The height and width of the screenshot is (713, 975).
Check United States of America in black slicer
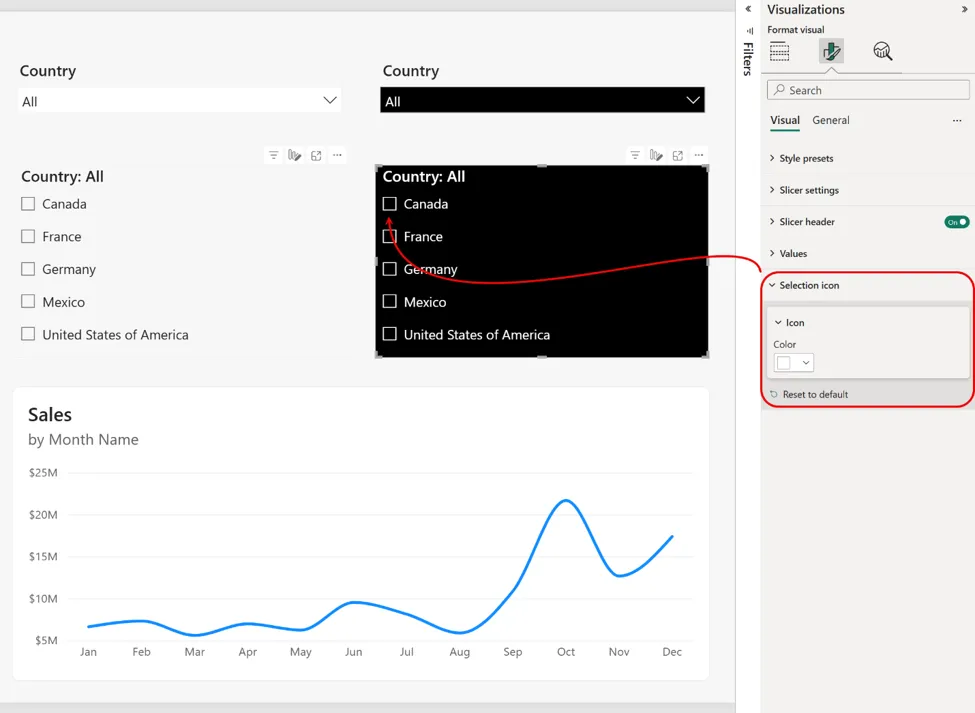pyautogui.click(x=390, y=334)
